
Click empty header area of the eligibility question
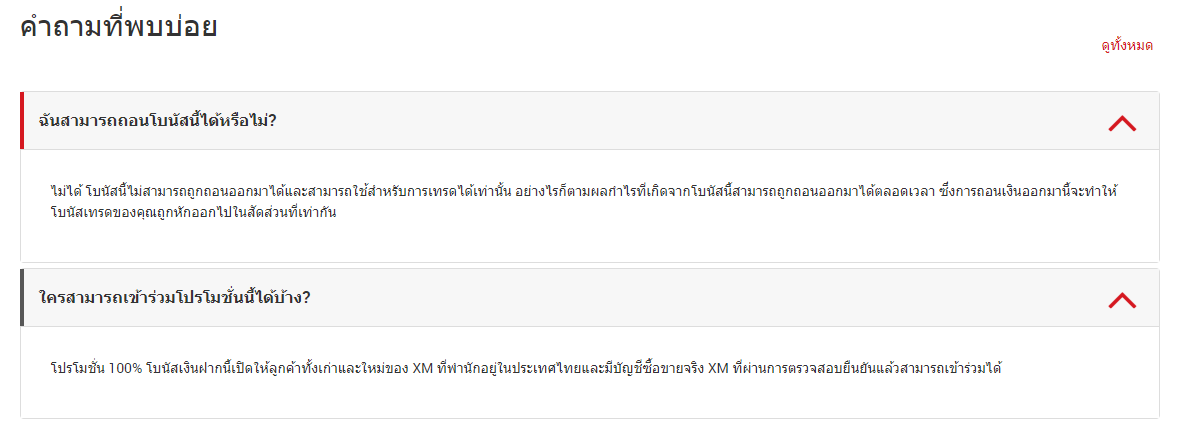[x=700, y=298]
